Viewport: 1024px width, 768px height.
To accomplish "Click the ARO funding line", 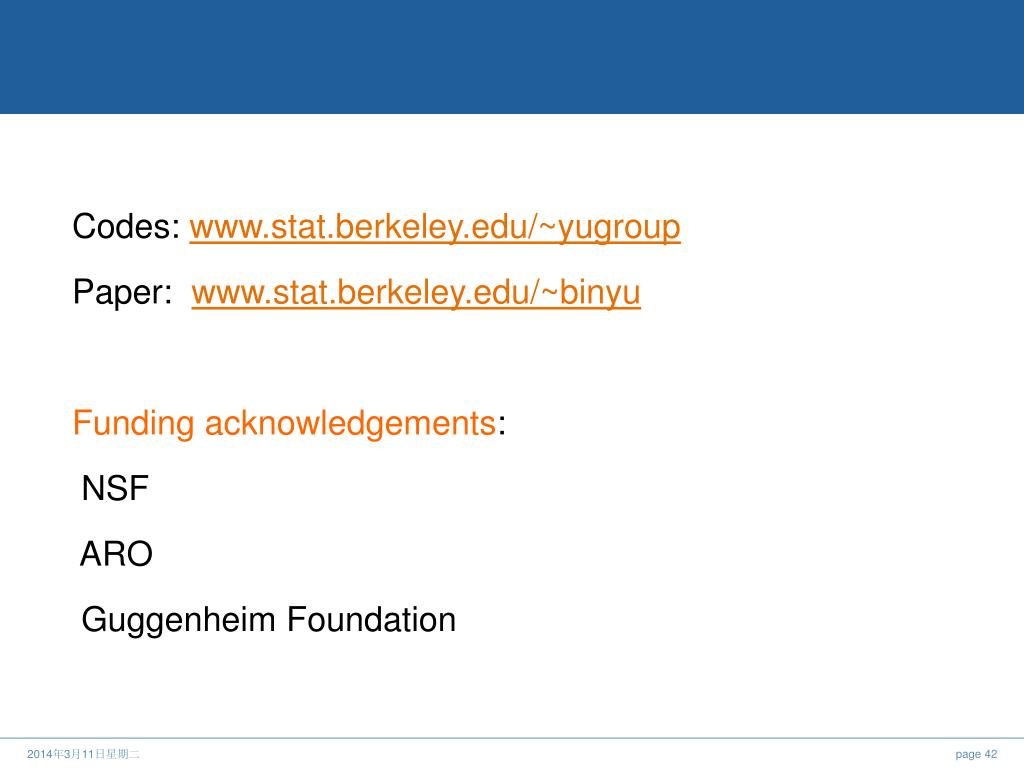I will tap(116, 554).
